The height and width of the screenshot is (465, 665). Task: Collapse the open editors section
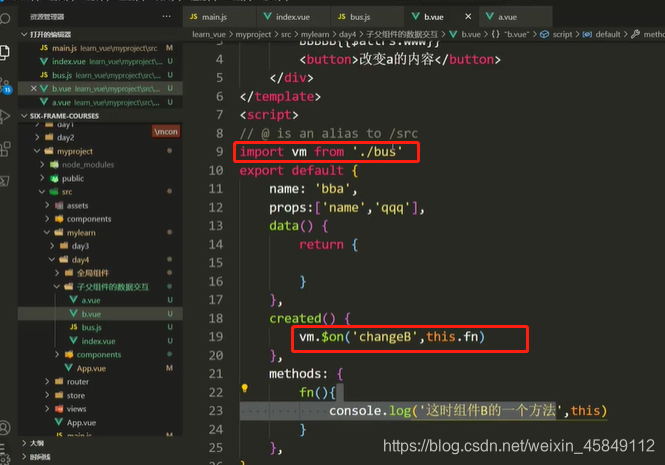click(x=24, y=34)
